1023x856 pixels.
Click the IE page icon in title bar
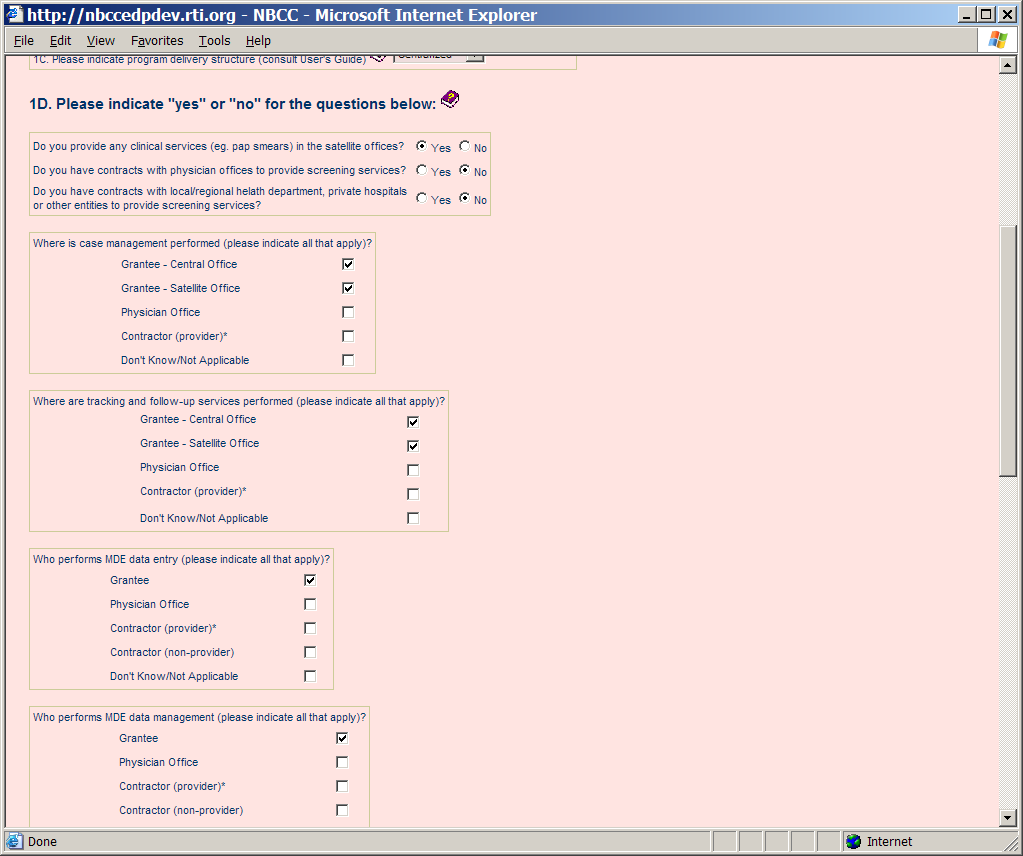pyautogui.click(x=14, y=14)
